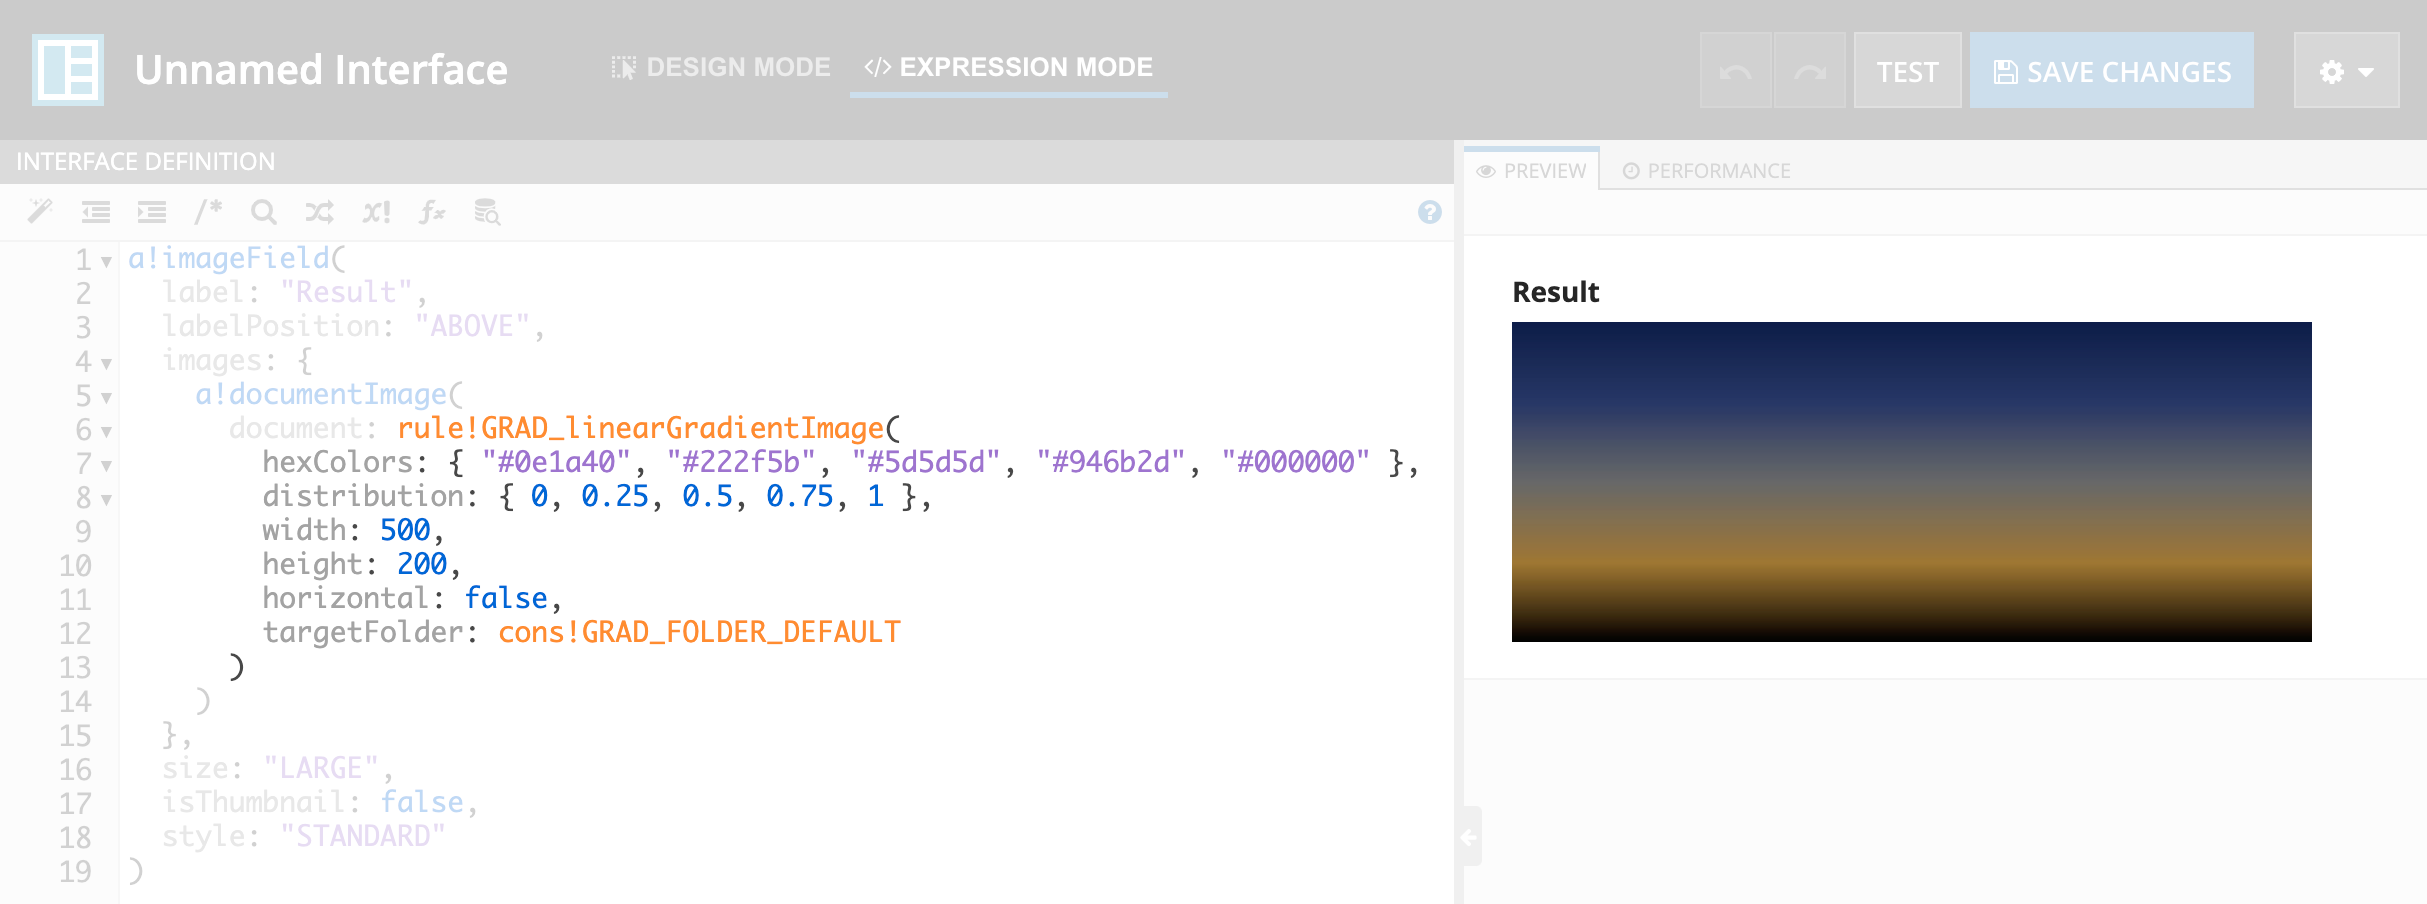Click the "#946b2d" hex value
This screenshot has width=2427, height=904.
[1111, 462]
